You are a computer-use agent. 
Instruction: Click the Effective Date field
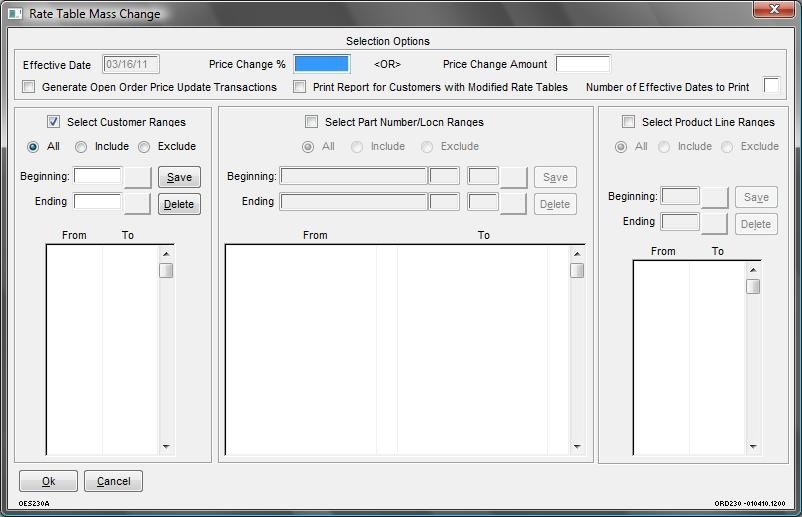point(131,64)
